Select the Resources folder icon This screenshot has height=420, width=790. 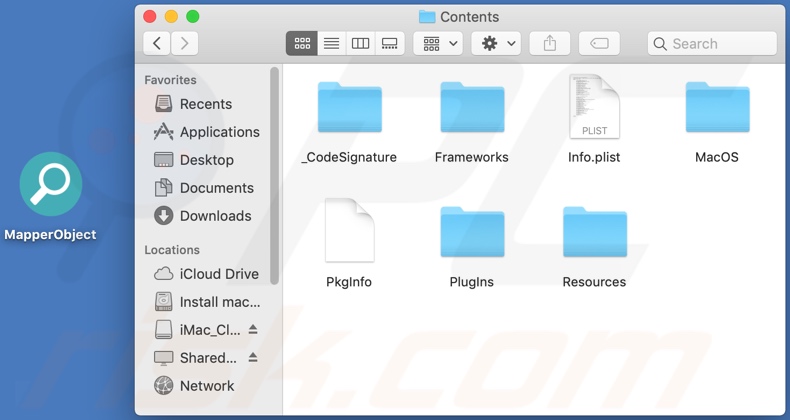click(x=595, y=232)
